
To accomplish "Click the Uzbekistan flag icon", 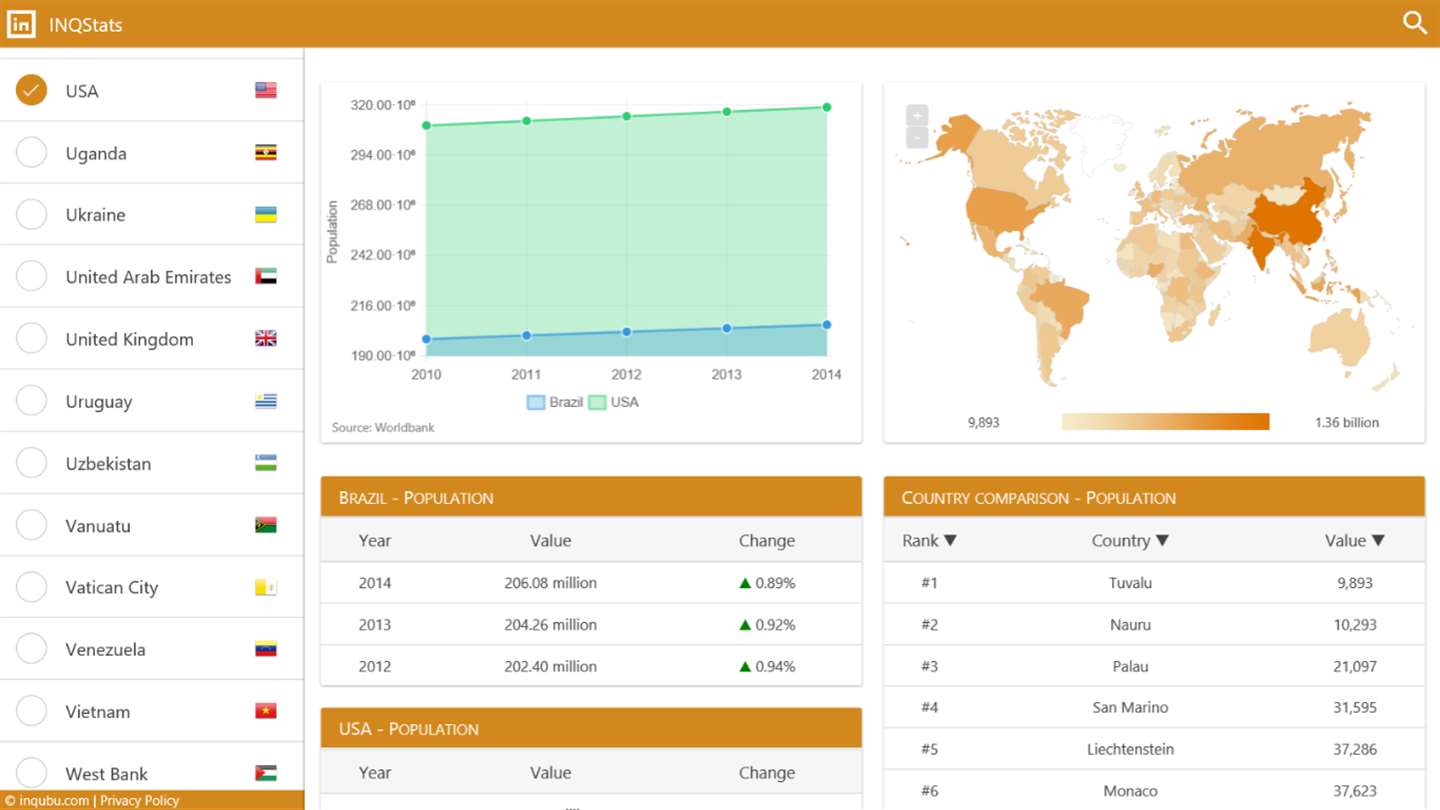I will coord(265,463).
